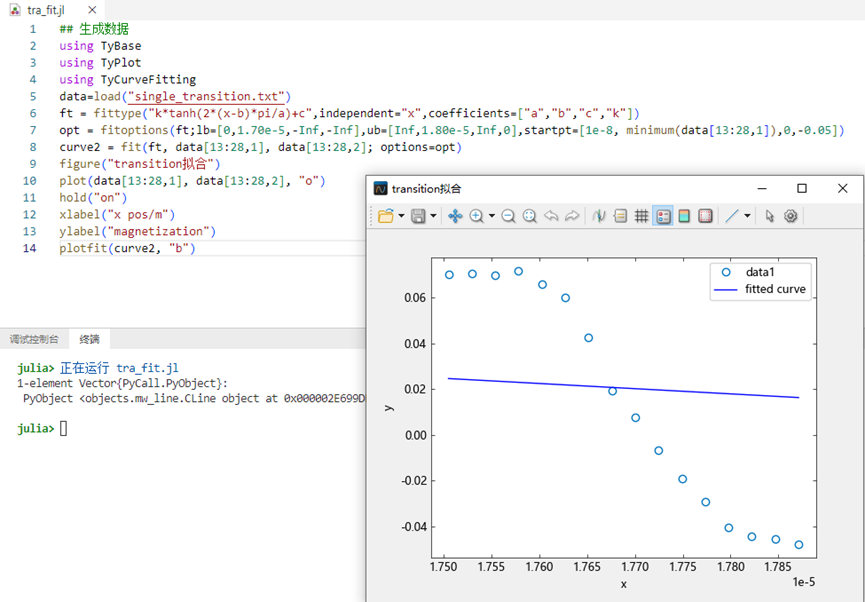Click the blue fitted curve line
Image resolution: width=865 pixels, height=602 pixels.
click(x=623, y=388)
